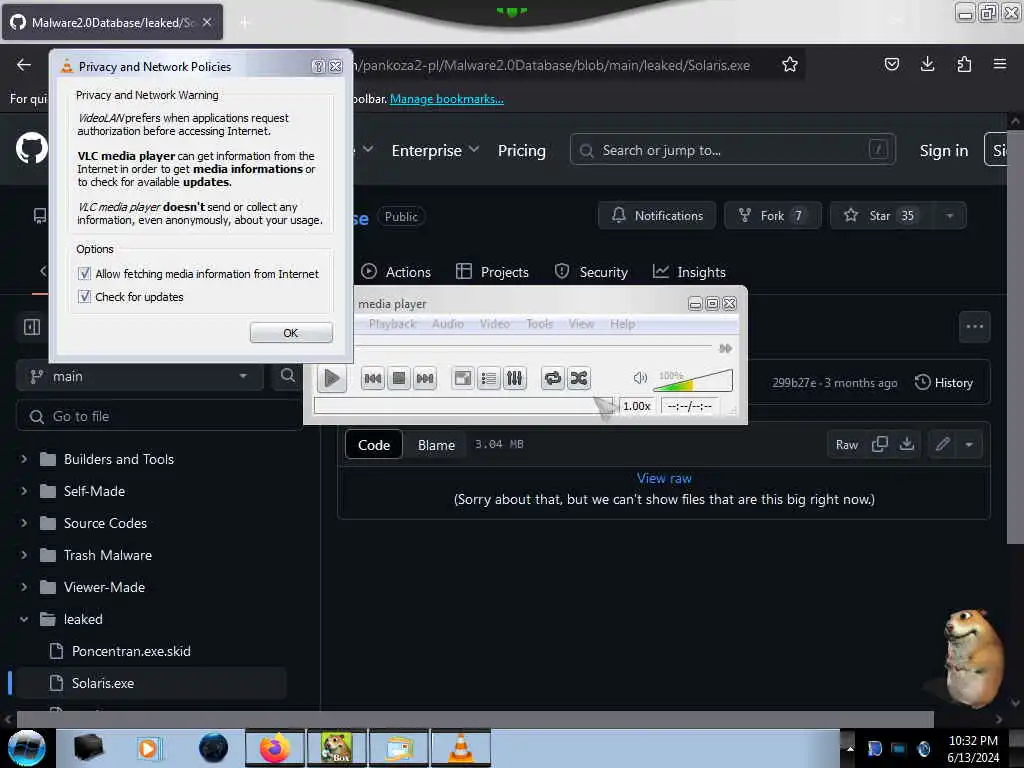The height and width of the screenshot is (768, 1024).
Task: Click VLC next media button
Action: (425, 378)
